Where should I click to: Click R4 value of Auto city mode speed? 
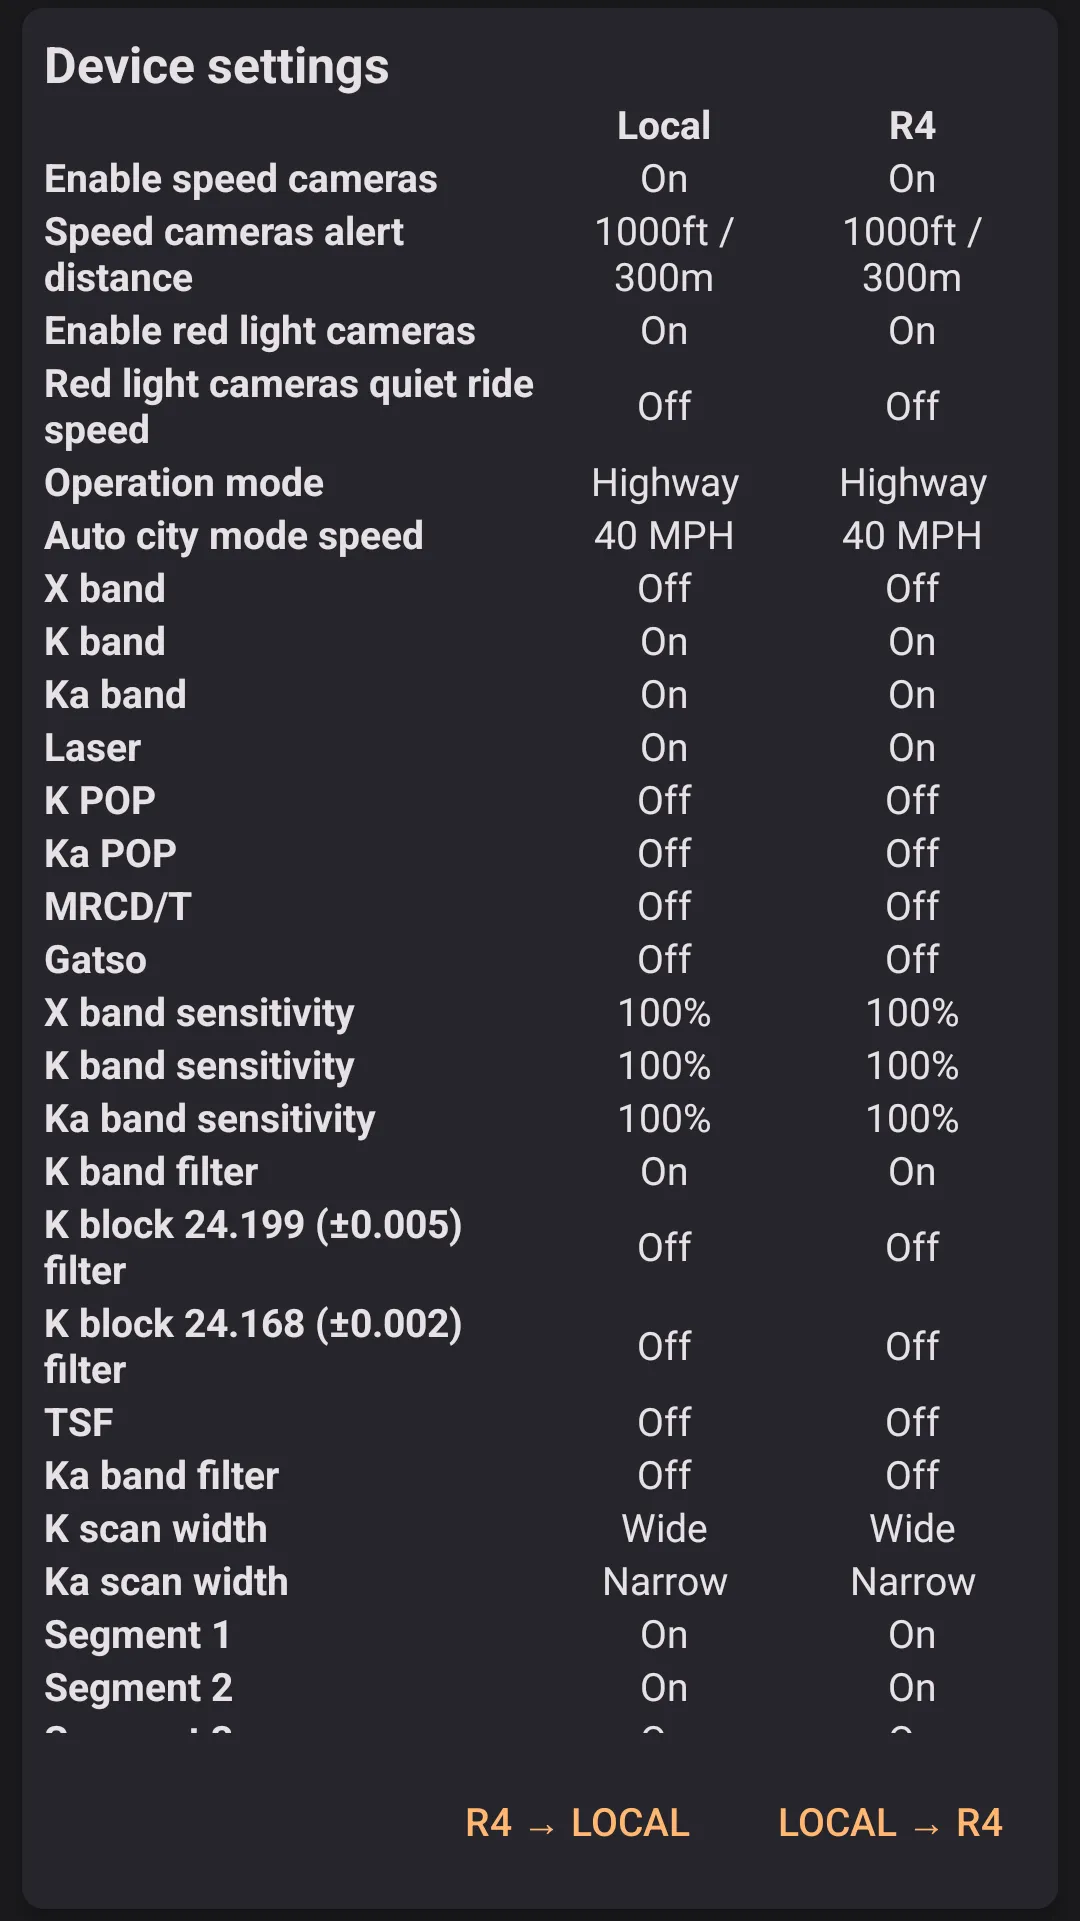tap(912, 537)
